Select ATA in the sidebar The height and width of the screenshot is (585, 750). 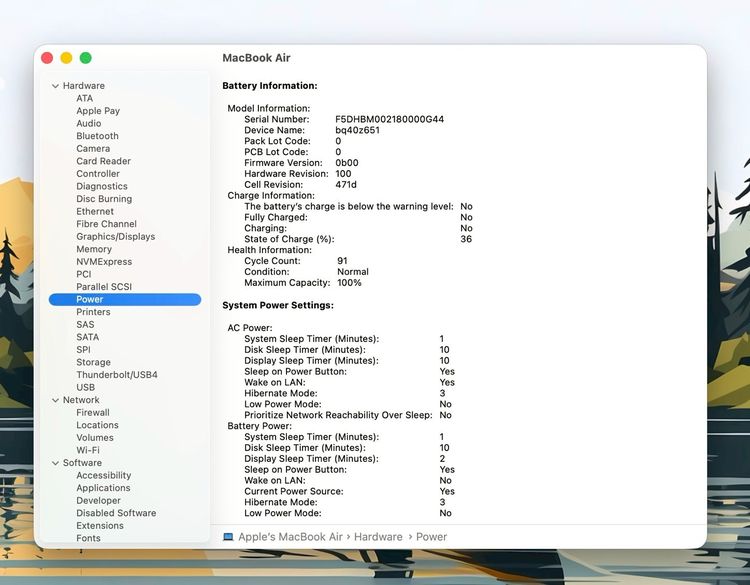(85, 98)
